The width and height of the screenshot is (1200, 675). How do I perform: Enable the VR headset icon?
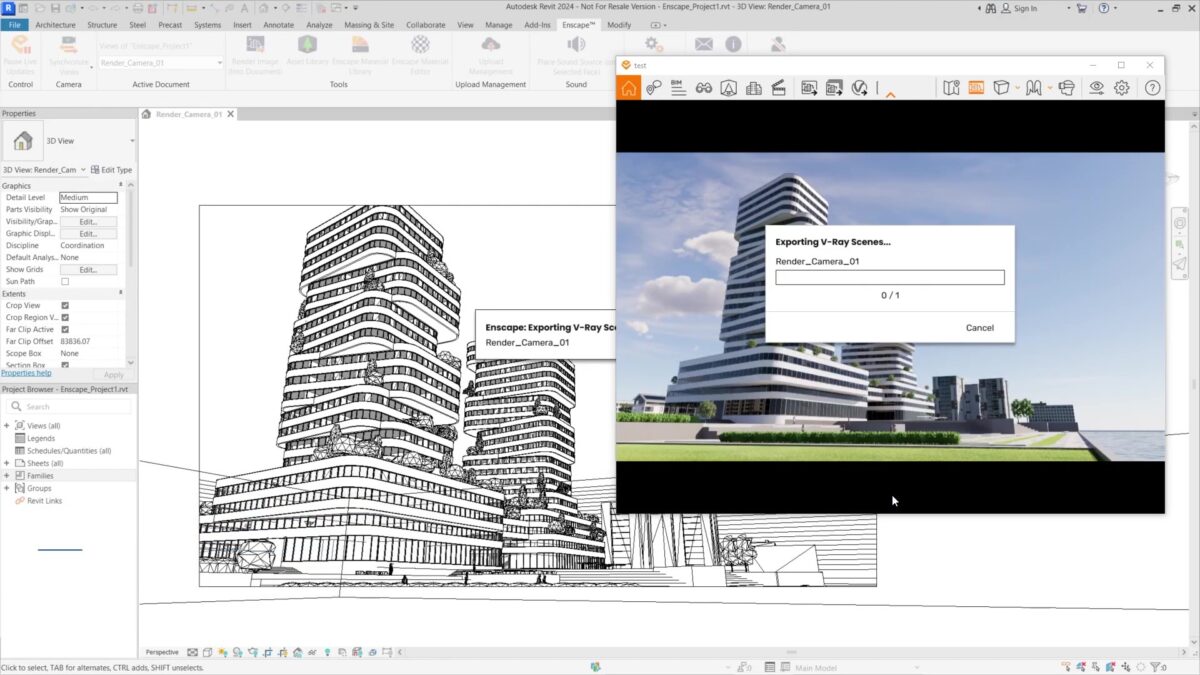1067,88
